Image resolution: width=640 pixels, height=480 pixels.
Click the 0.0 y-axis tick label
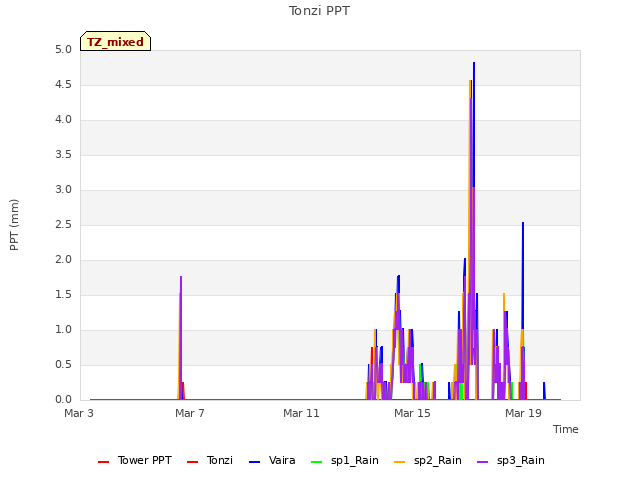click(x=63, y=400)
